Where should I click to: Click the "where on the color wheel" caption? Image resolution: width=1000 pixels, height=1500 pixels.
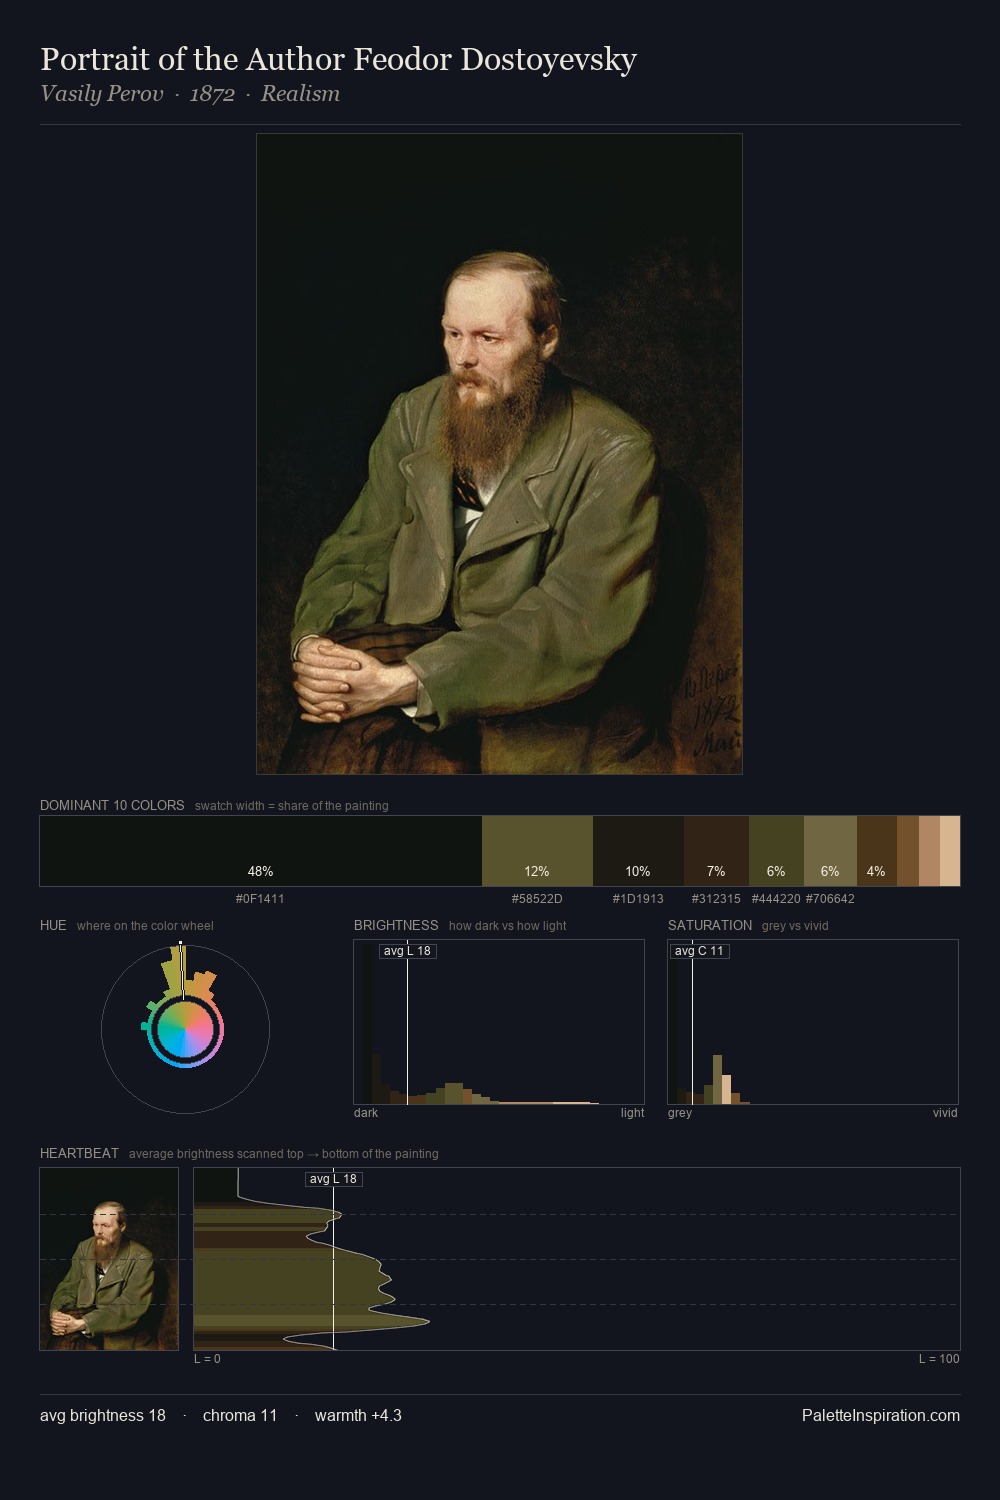click(x=145, y=926)
